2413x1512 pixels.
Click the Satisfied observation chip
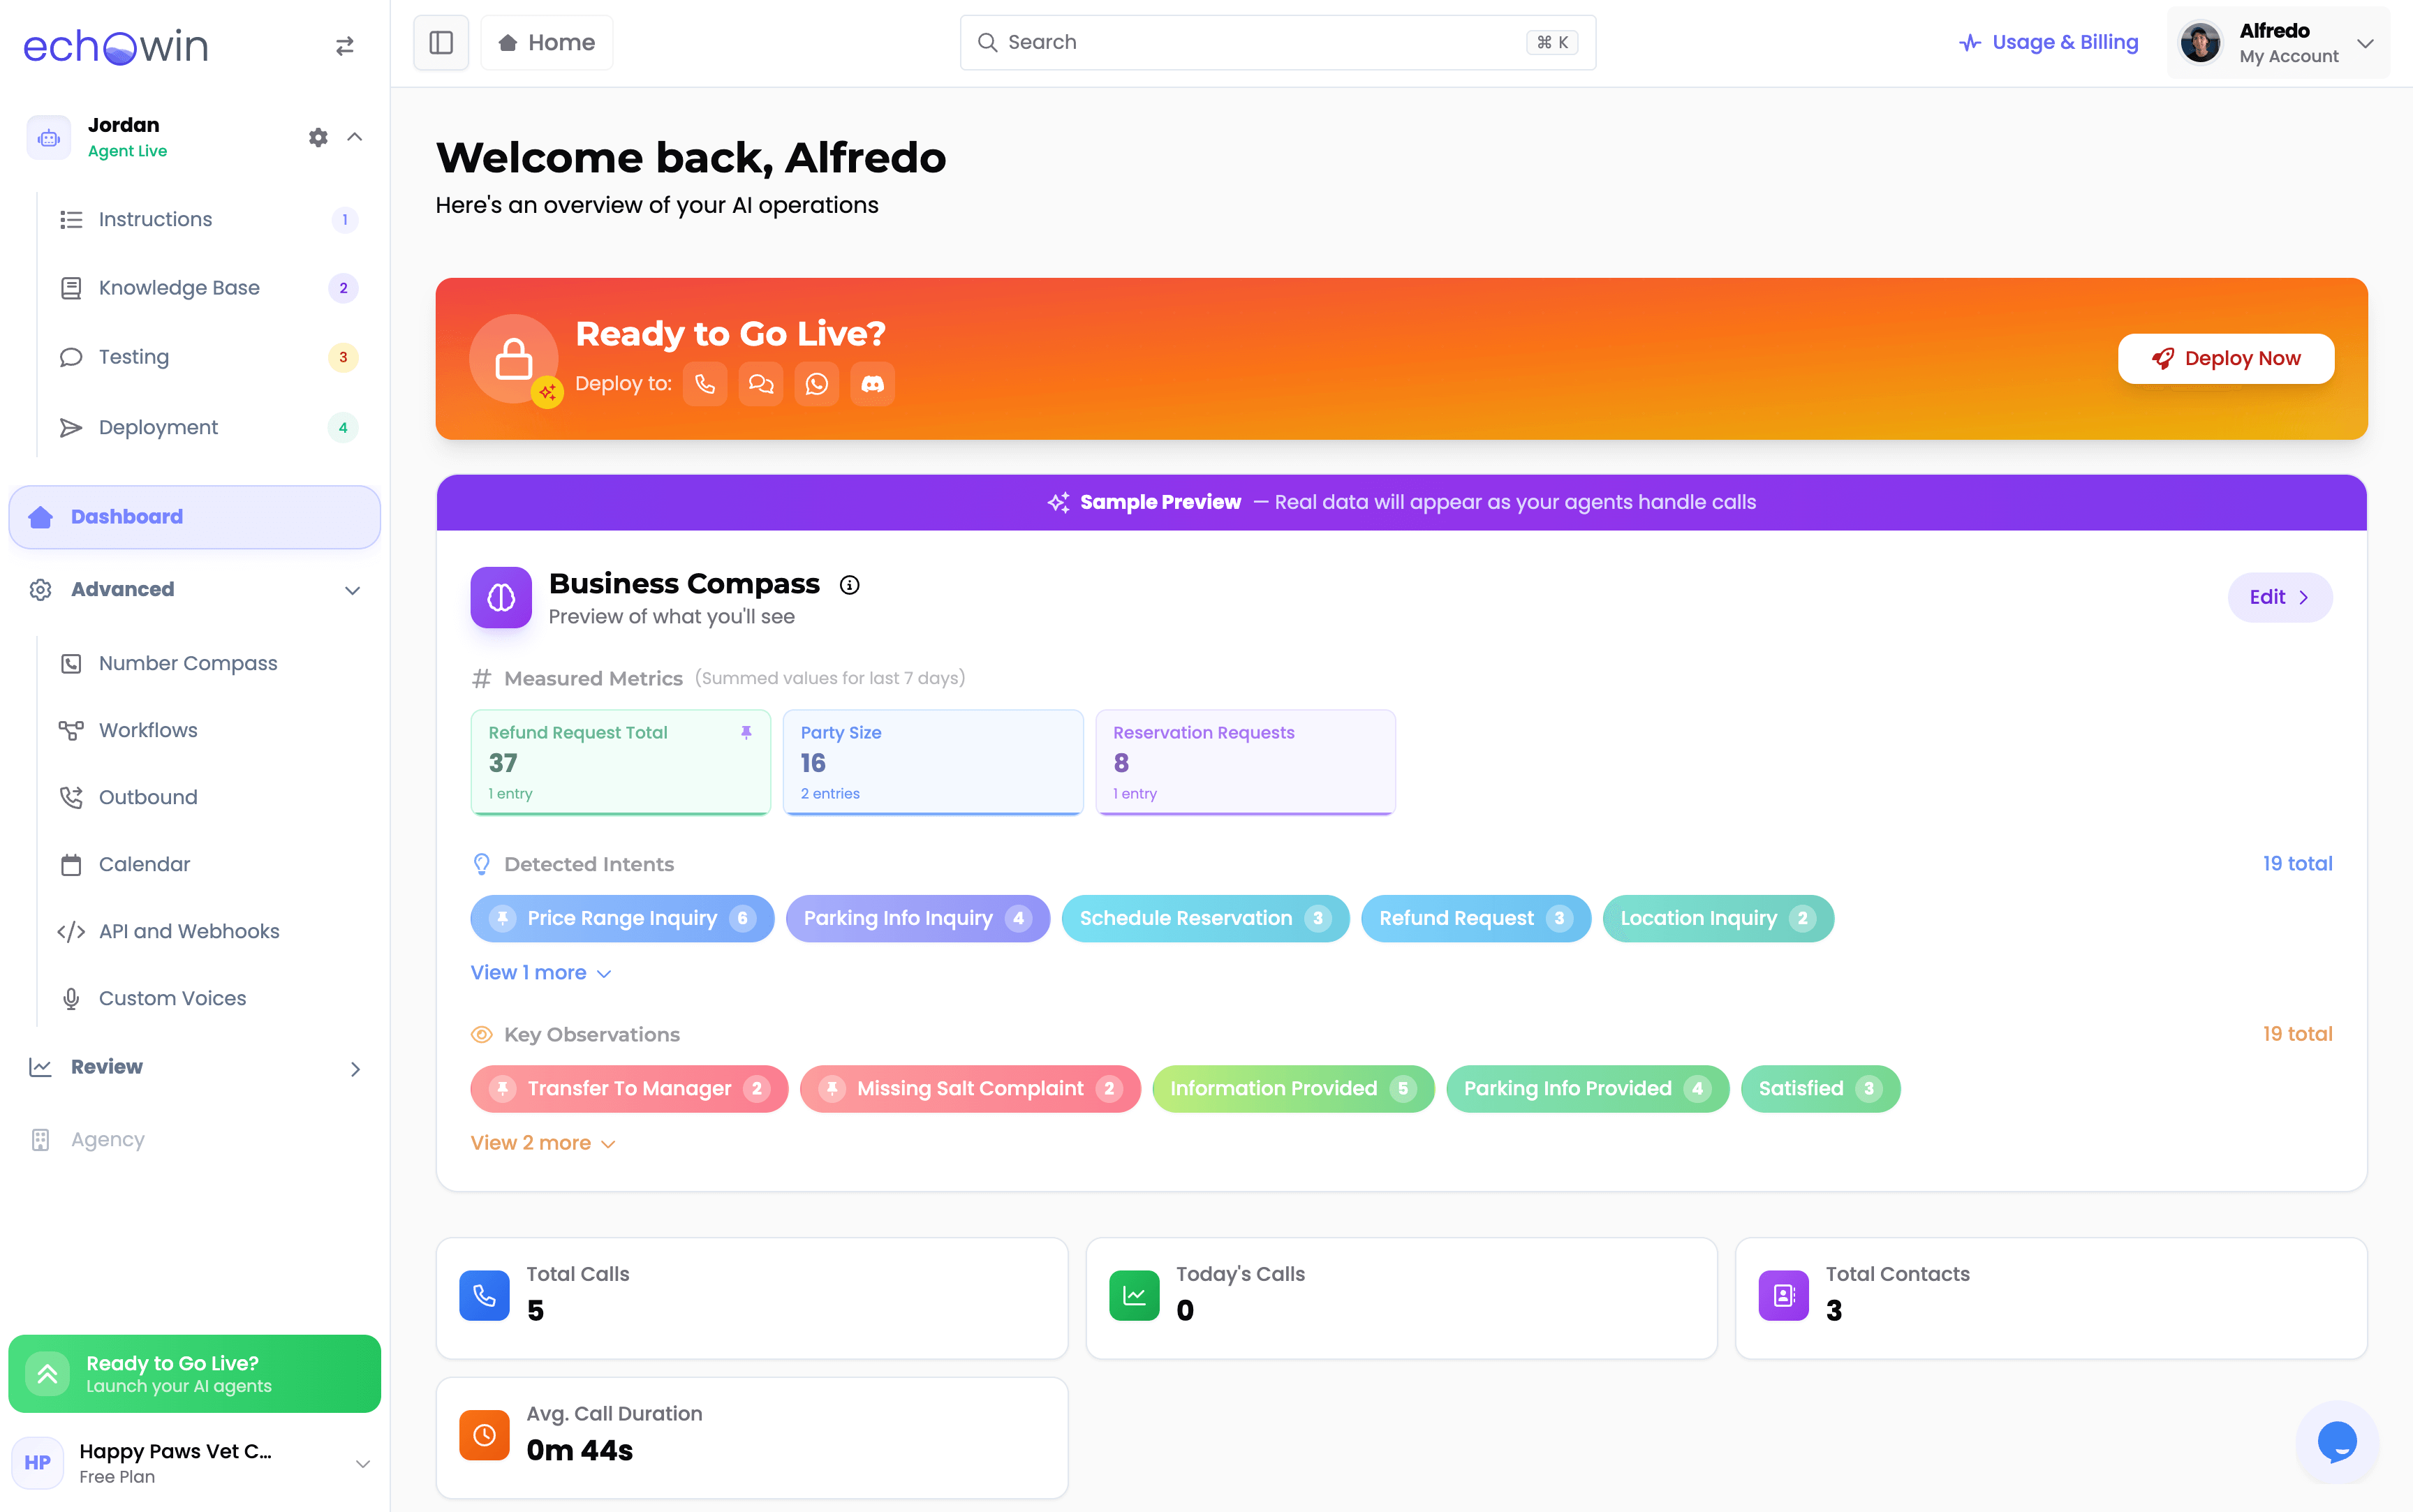(x=1820, y=1088)
